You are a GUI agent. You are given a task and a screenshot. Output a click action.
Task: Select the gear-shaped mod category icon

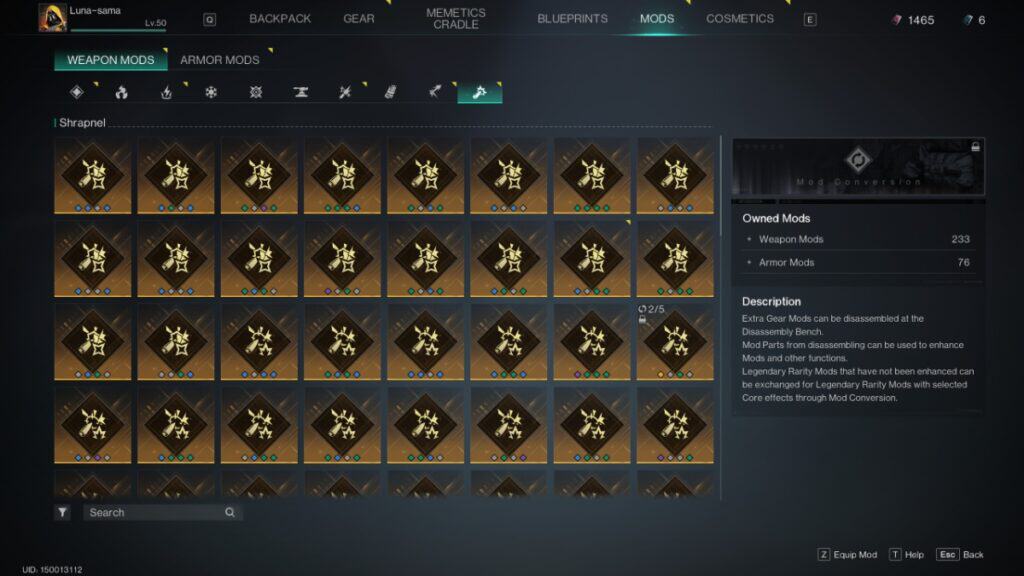click(x=257, y=91)
